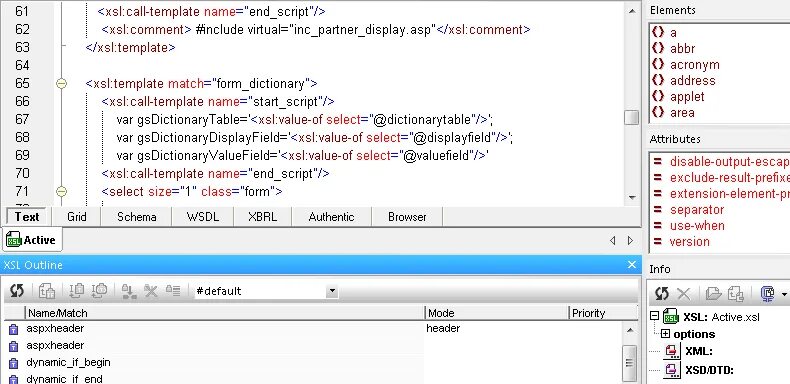
Task: Select 'applet' in Elements list
Action: pos(687,97)
